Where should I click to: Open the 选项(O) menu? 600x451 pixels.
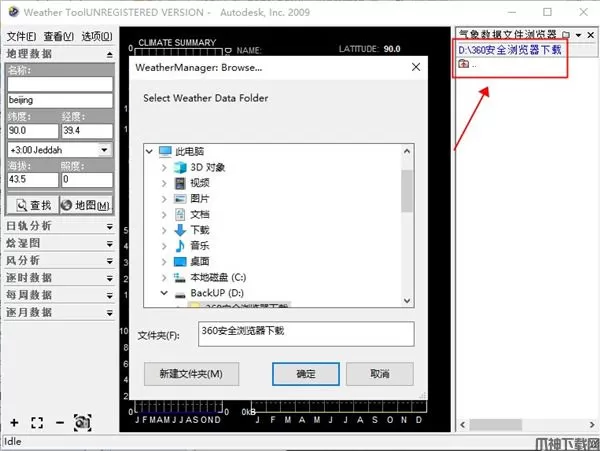[97, 36]
